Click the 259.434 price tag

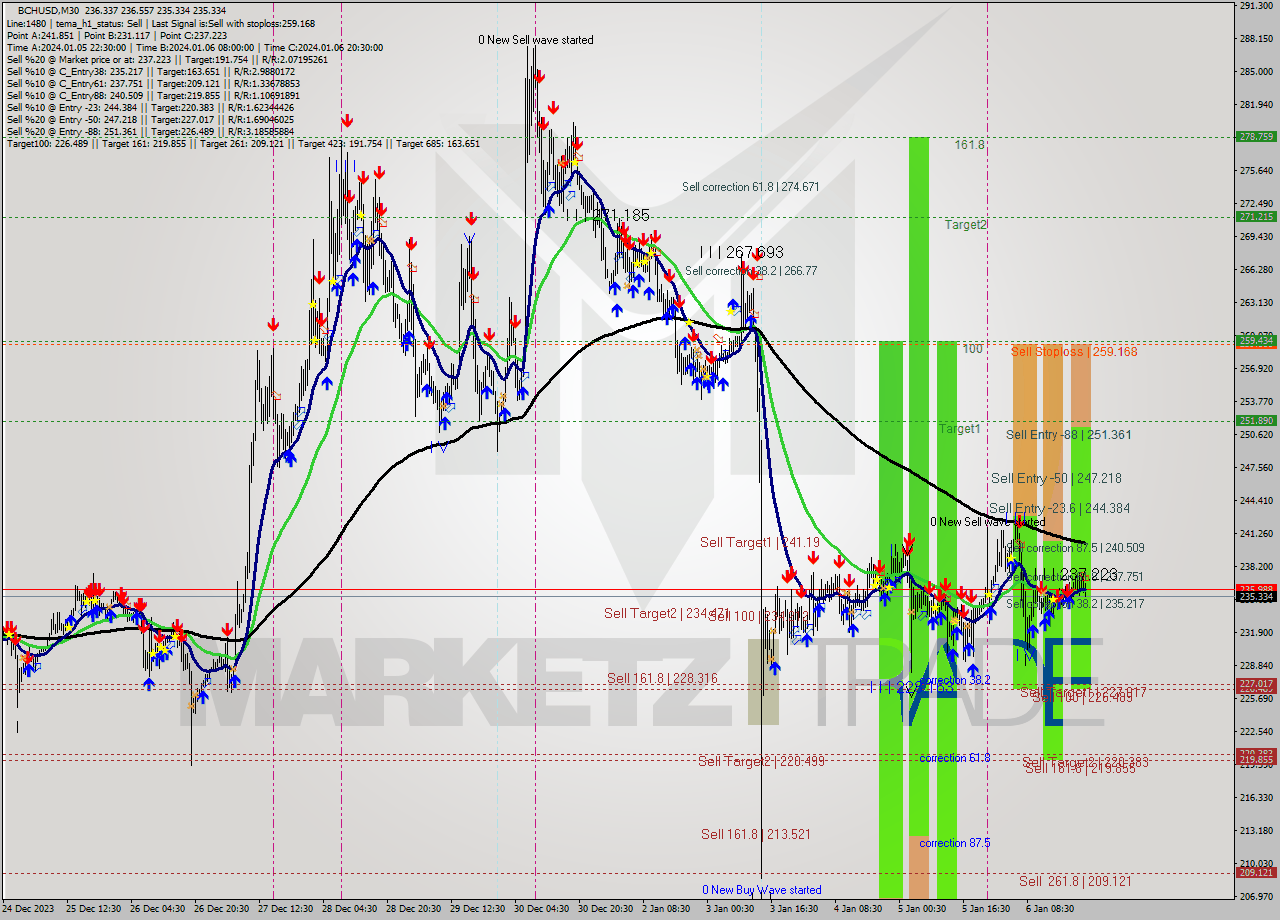coord(1256,341)
